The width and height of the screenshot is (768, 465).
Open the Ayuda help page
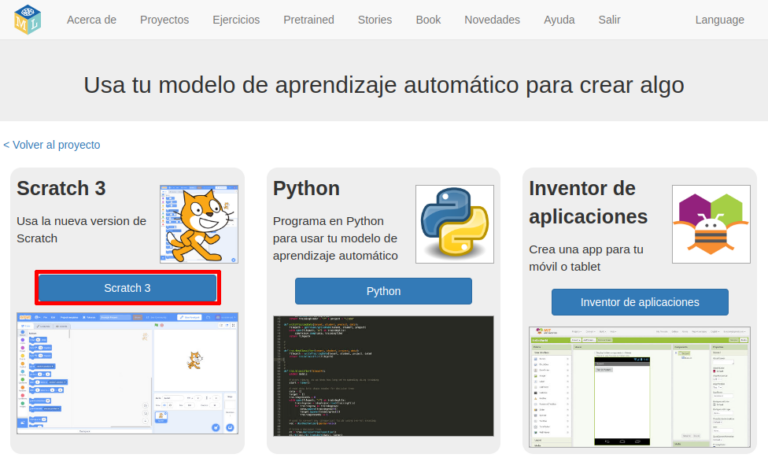[559, 20]
